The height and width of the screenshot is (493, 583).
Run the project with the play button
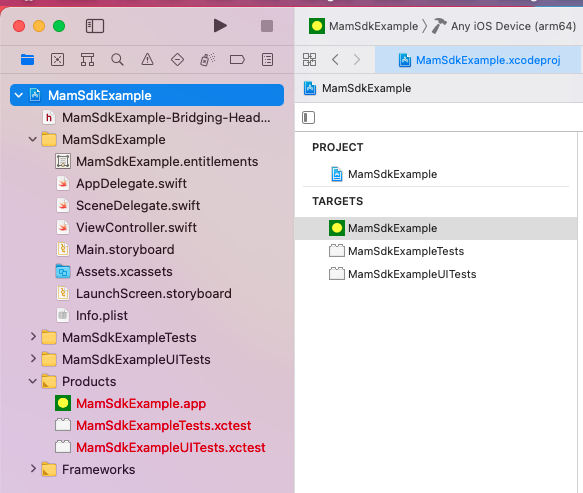tap(220, 26)
